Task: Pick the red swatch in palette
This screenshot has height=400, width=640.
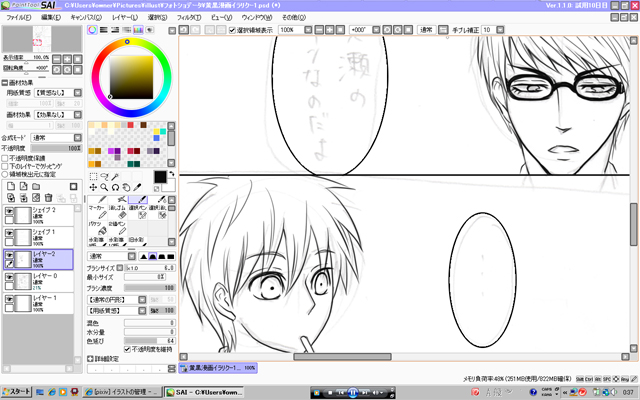Action: [130, 125]
